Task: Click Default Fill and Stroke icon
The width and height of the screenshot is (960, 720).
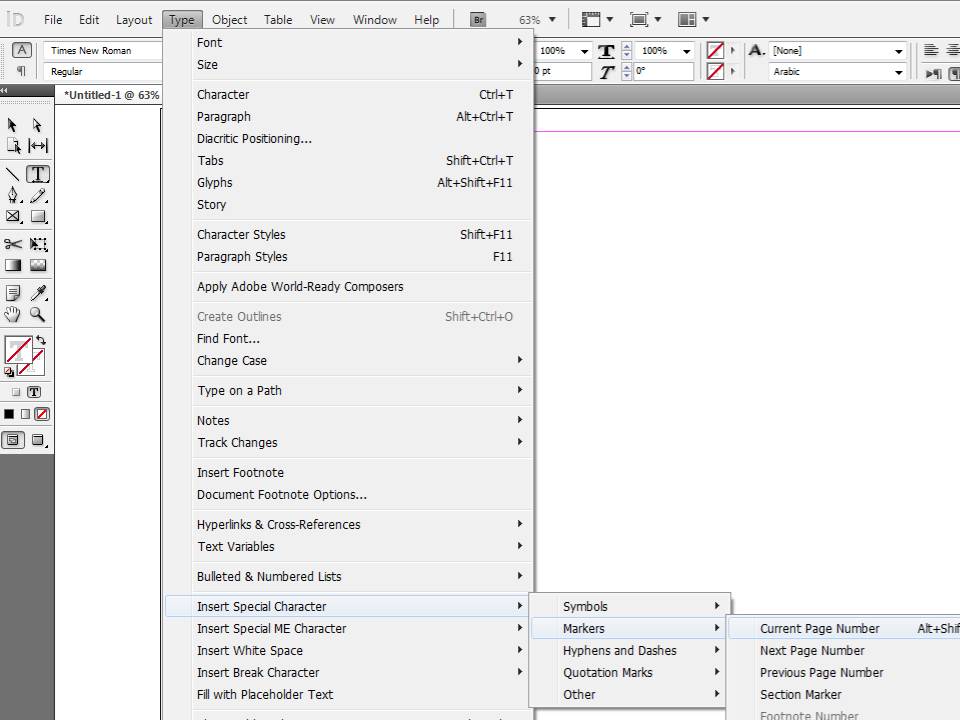Action: 9,372
